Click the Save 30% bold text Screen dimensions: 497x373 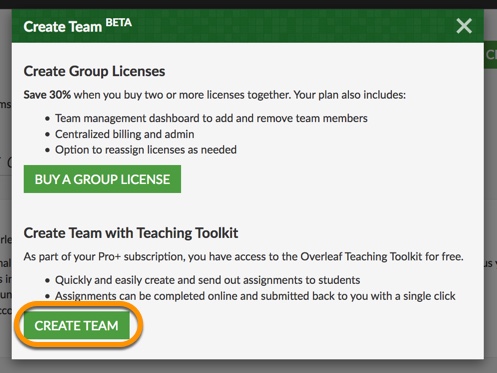(47, 95)
